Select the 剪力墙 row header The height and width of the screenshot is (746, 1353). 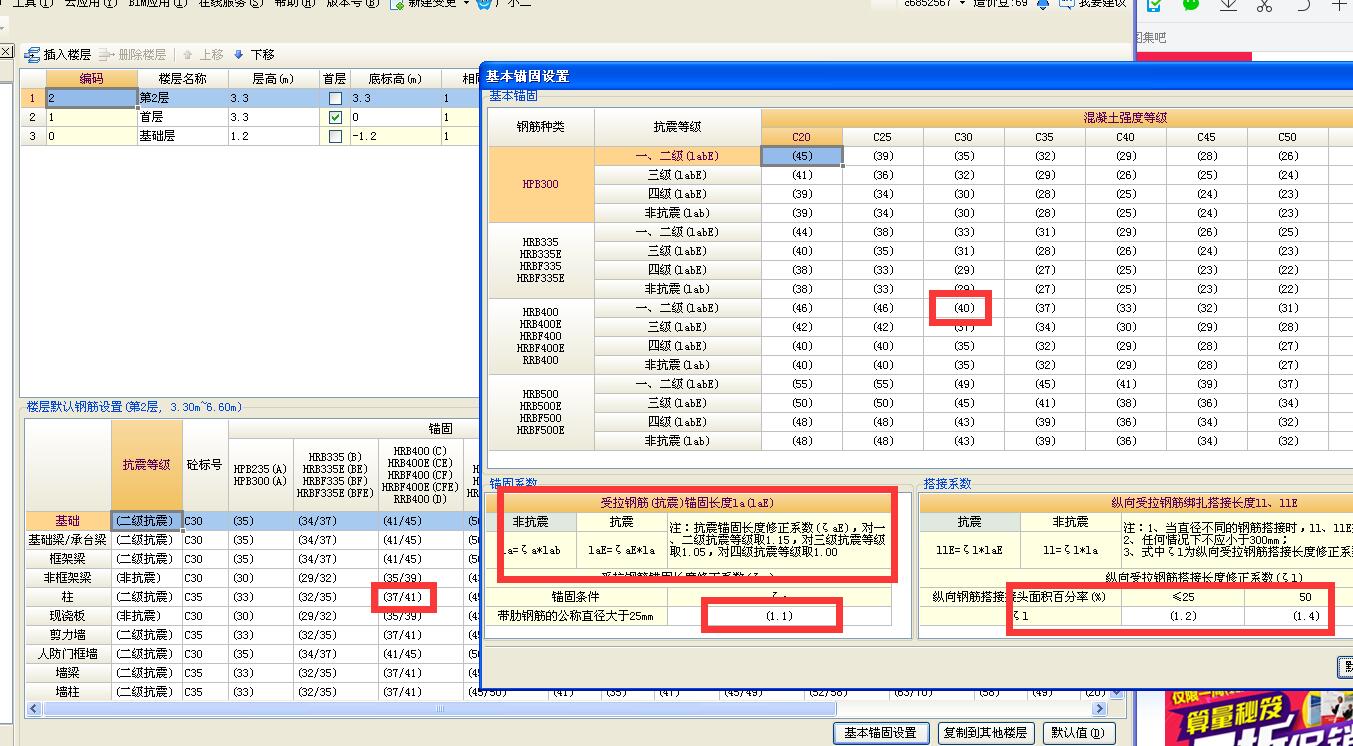coord(68,635)
